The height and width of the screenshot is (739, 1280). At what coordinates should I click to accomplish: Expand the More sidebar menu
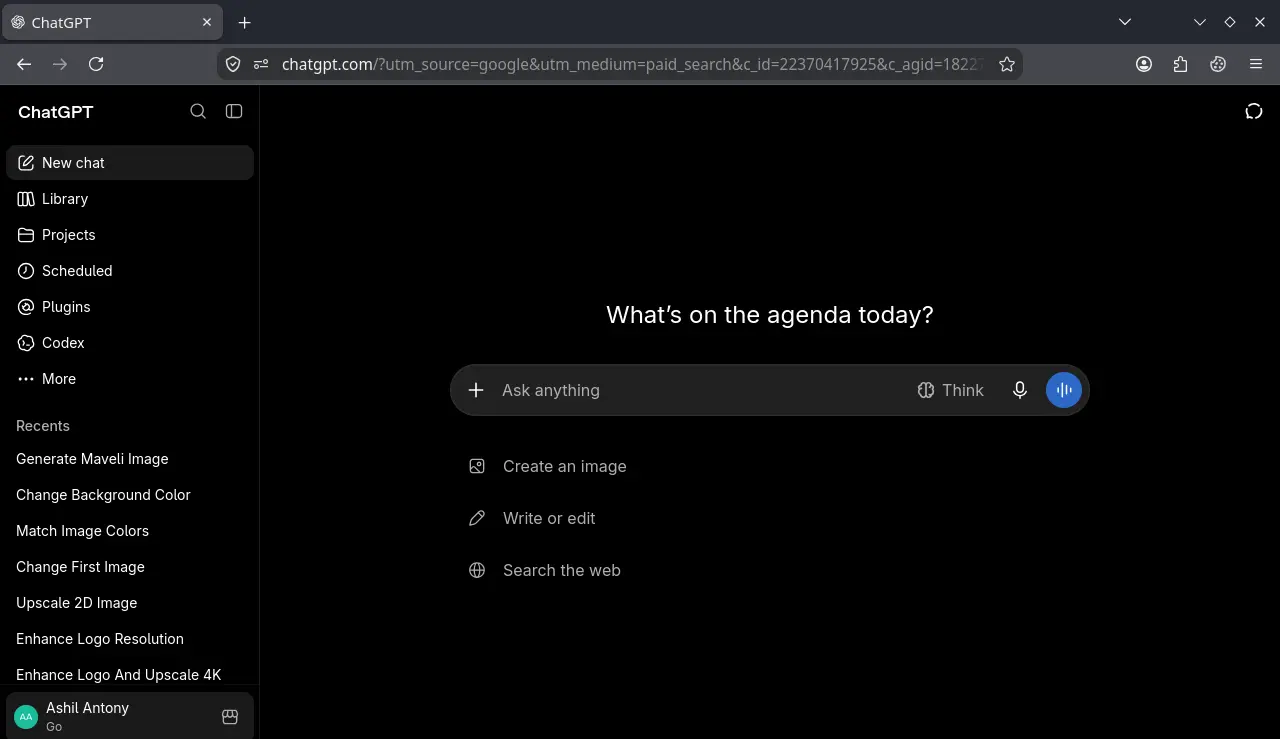[130, 379]
